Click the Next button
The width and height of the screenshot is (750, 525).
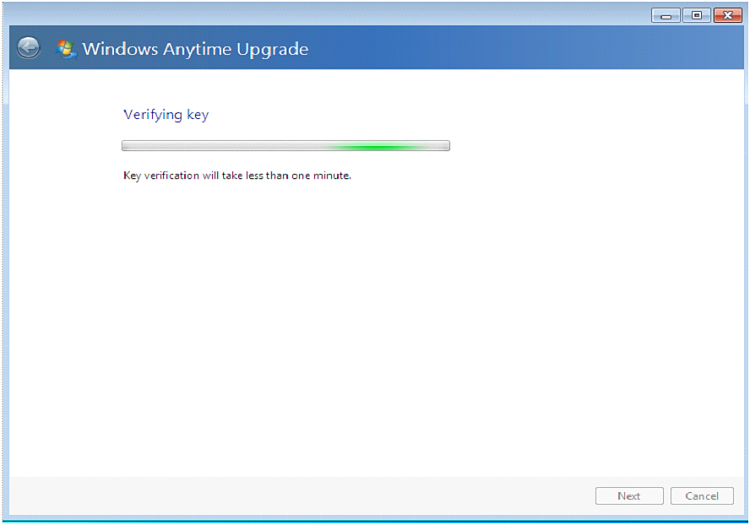629,496
